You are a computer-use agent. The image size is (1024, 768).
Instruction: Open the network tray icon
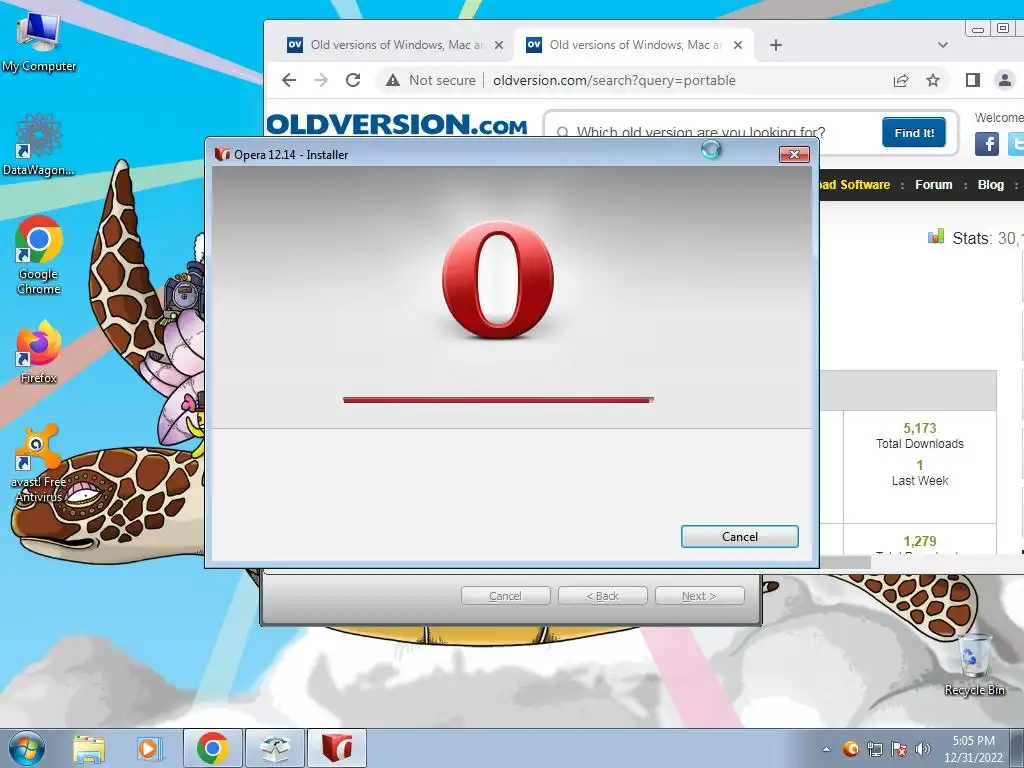coord(874,749)
